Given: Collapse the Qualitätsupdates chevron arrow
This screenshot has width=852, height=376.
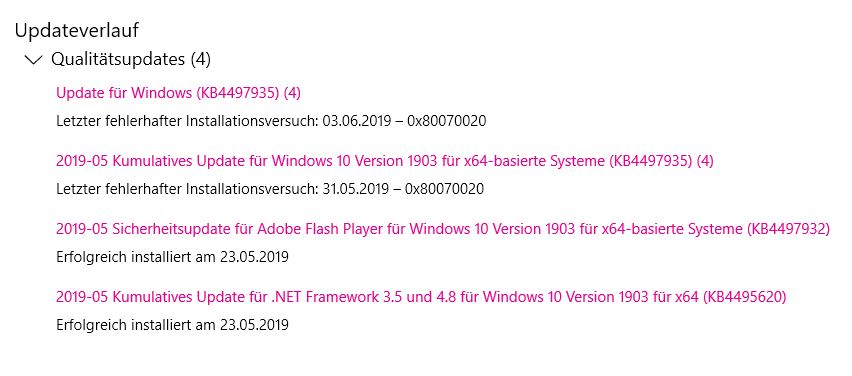Looking at the screenshot, I should [x=34, y=59].
